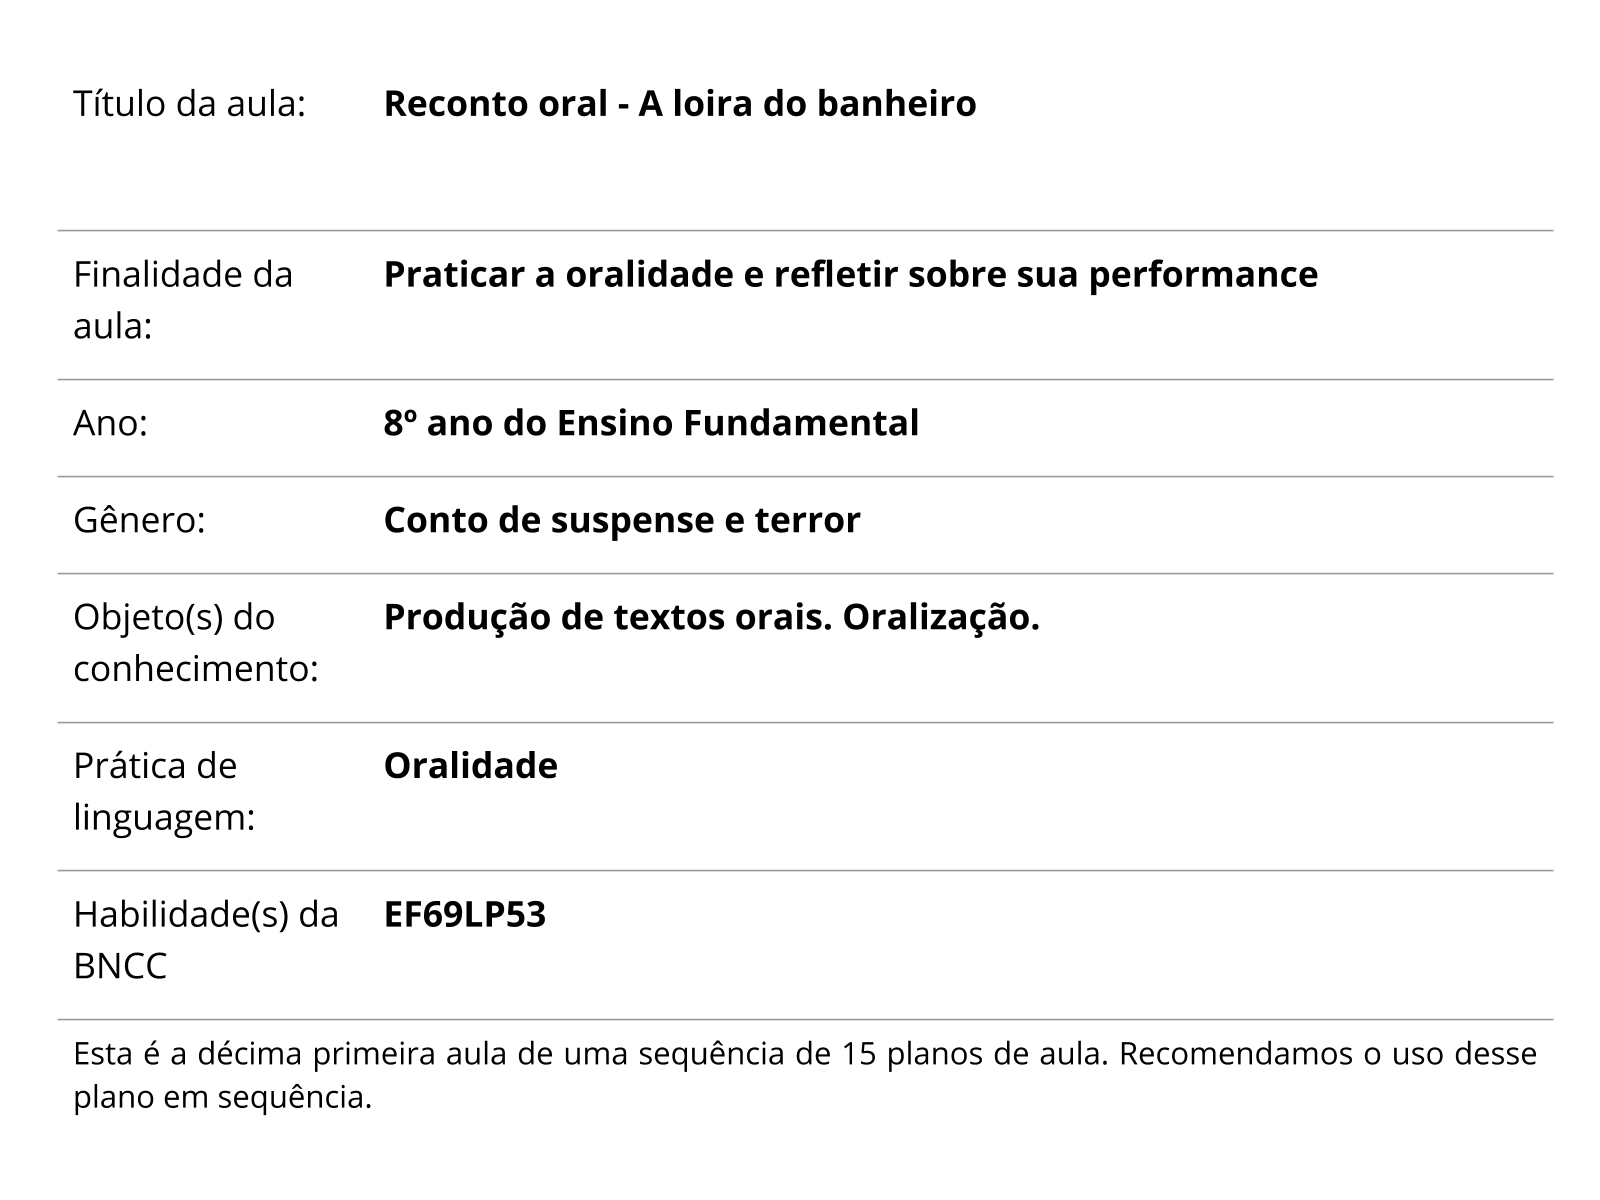
Task: Click the "Título da aula:" label
Action: tap(189, 104)
